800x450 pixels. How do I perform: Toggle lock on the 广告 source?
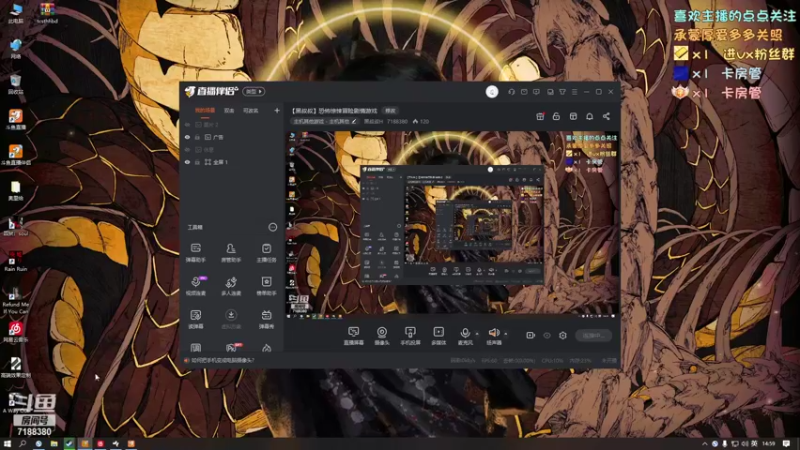[x=197, y=137]
